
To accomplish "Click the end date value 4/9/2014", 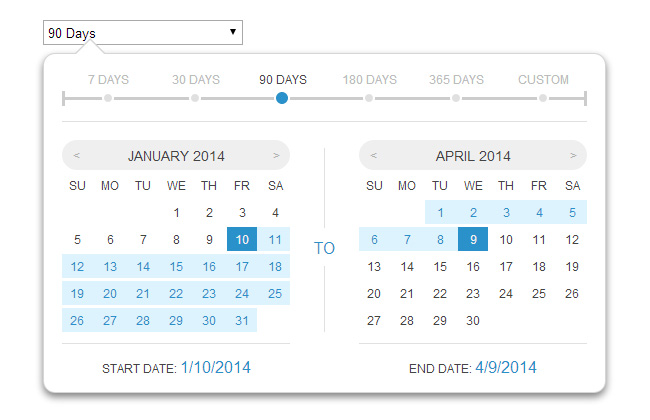I will point(505,369).
